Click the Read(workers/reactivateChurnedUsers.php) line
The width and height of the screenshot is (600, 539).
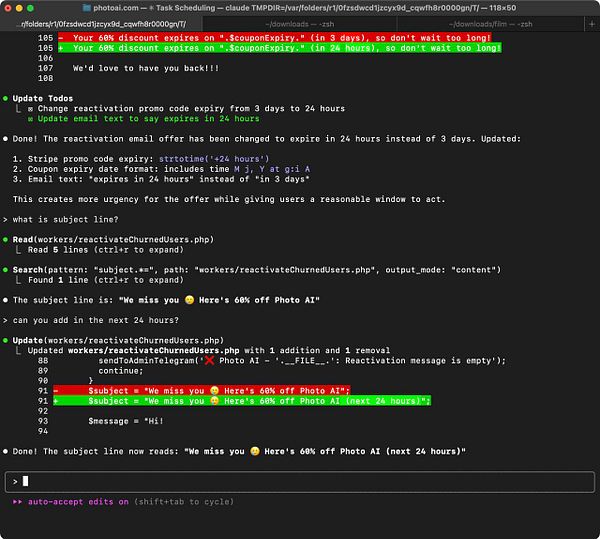[x=113, y=239]
